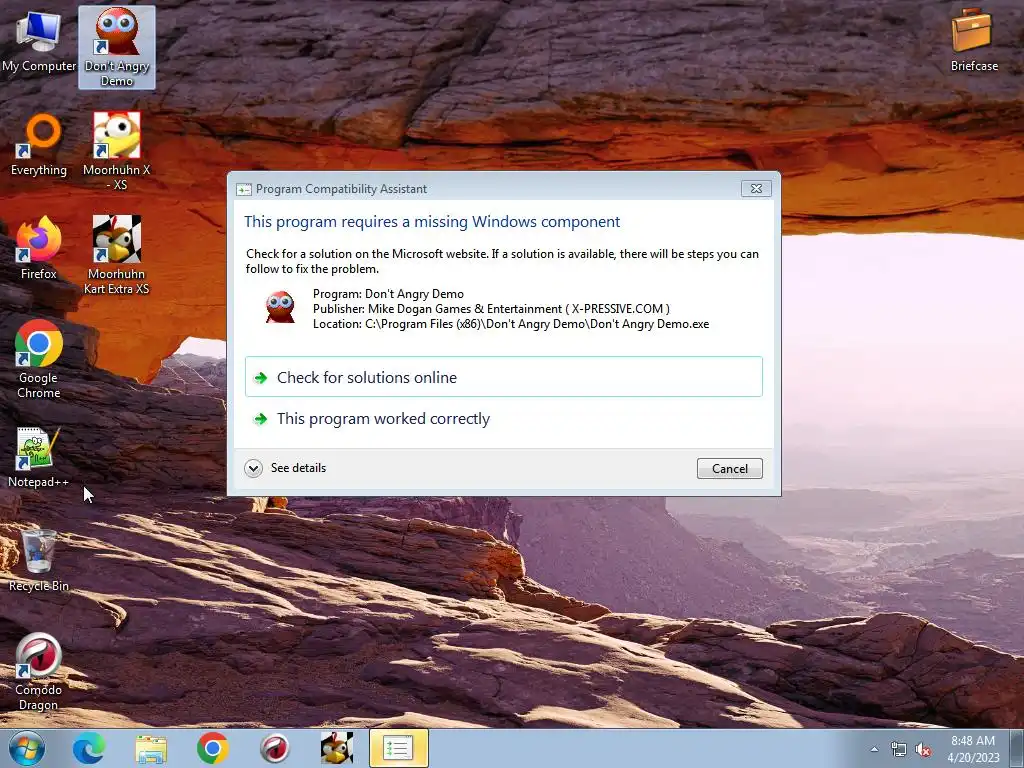Open Windows Explorer from taskbar

point(151,748)
